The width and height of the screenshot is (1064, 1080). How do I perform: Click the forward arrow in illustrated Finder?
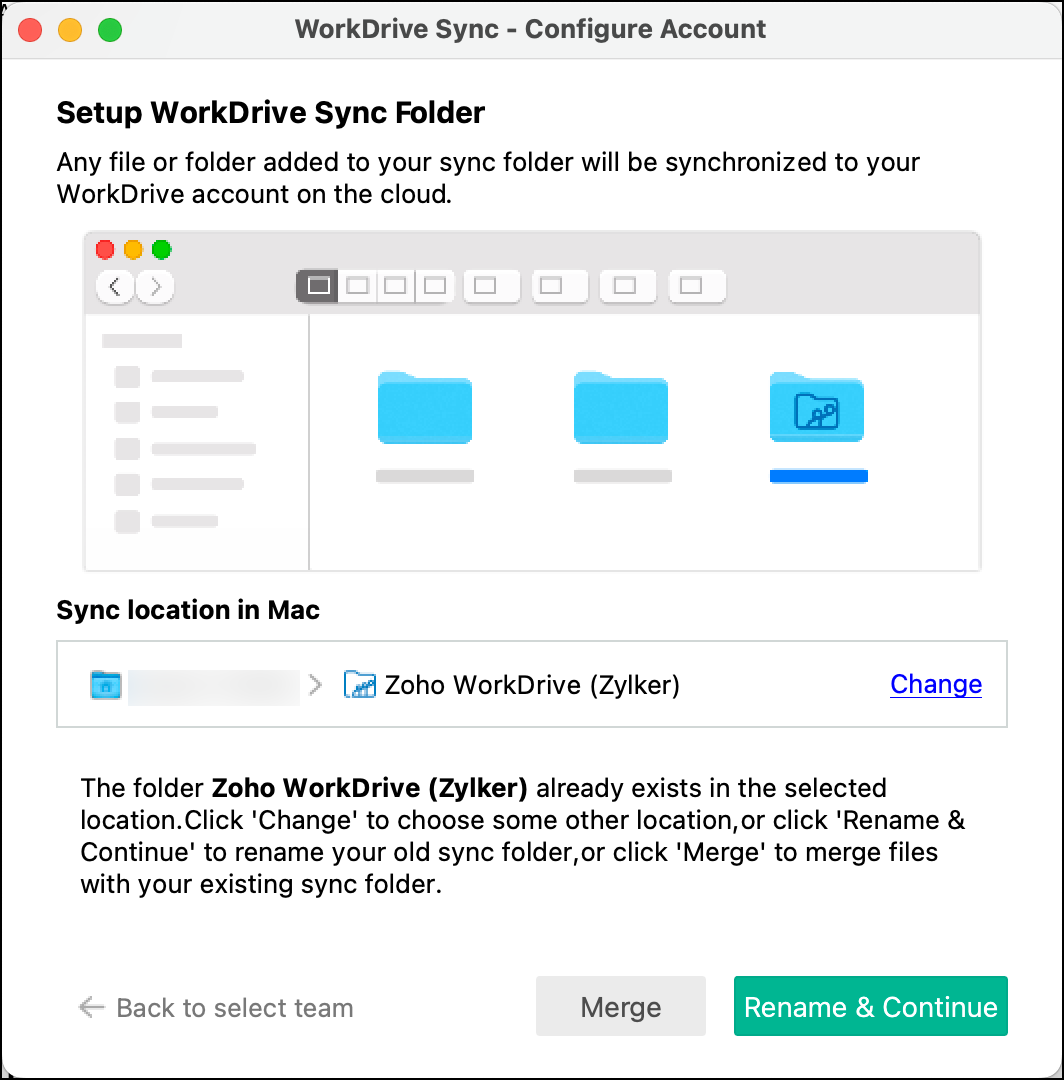[154, 287]
